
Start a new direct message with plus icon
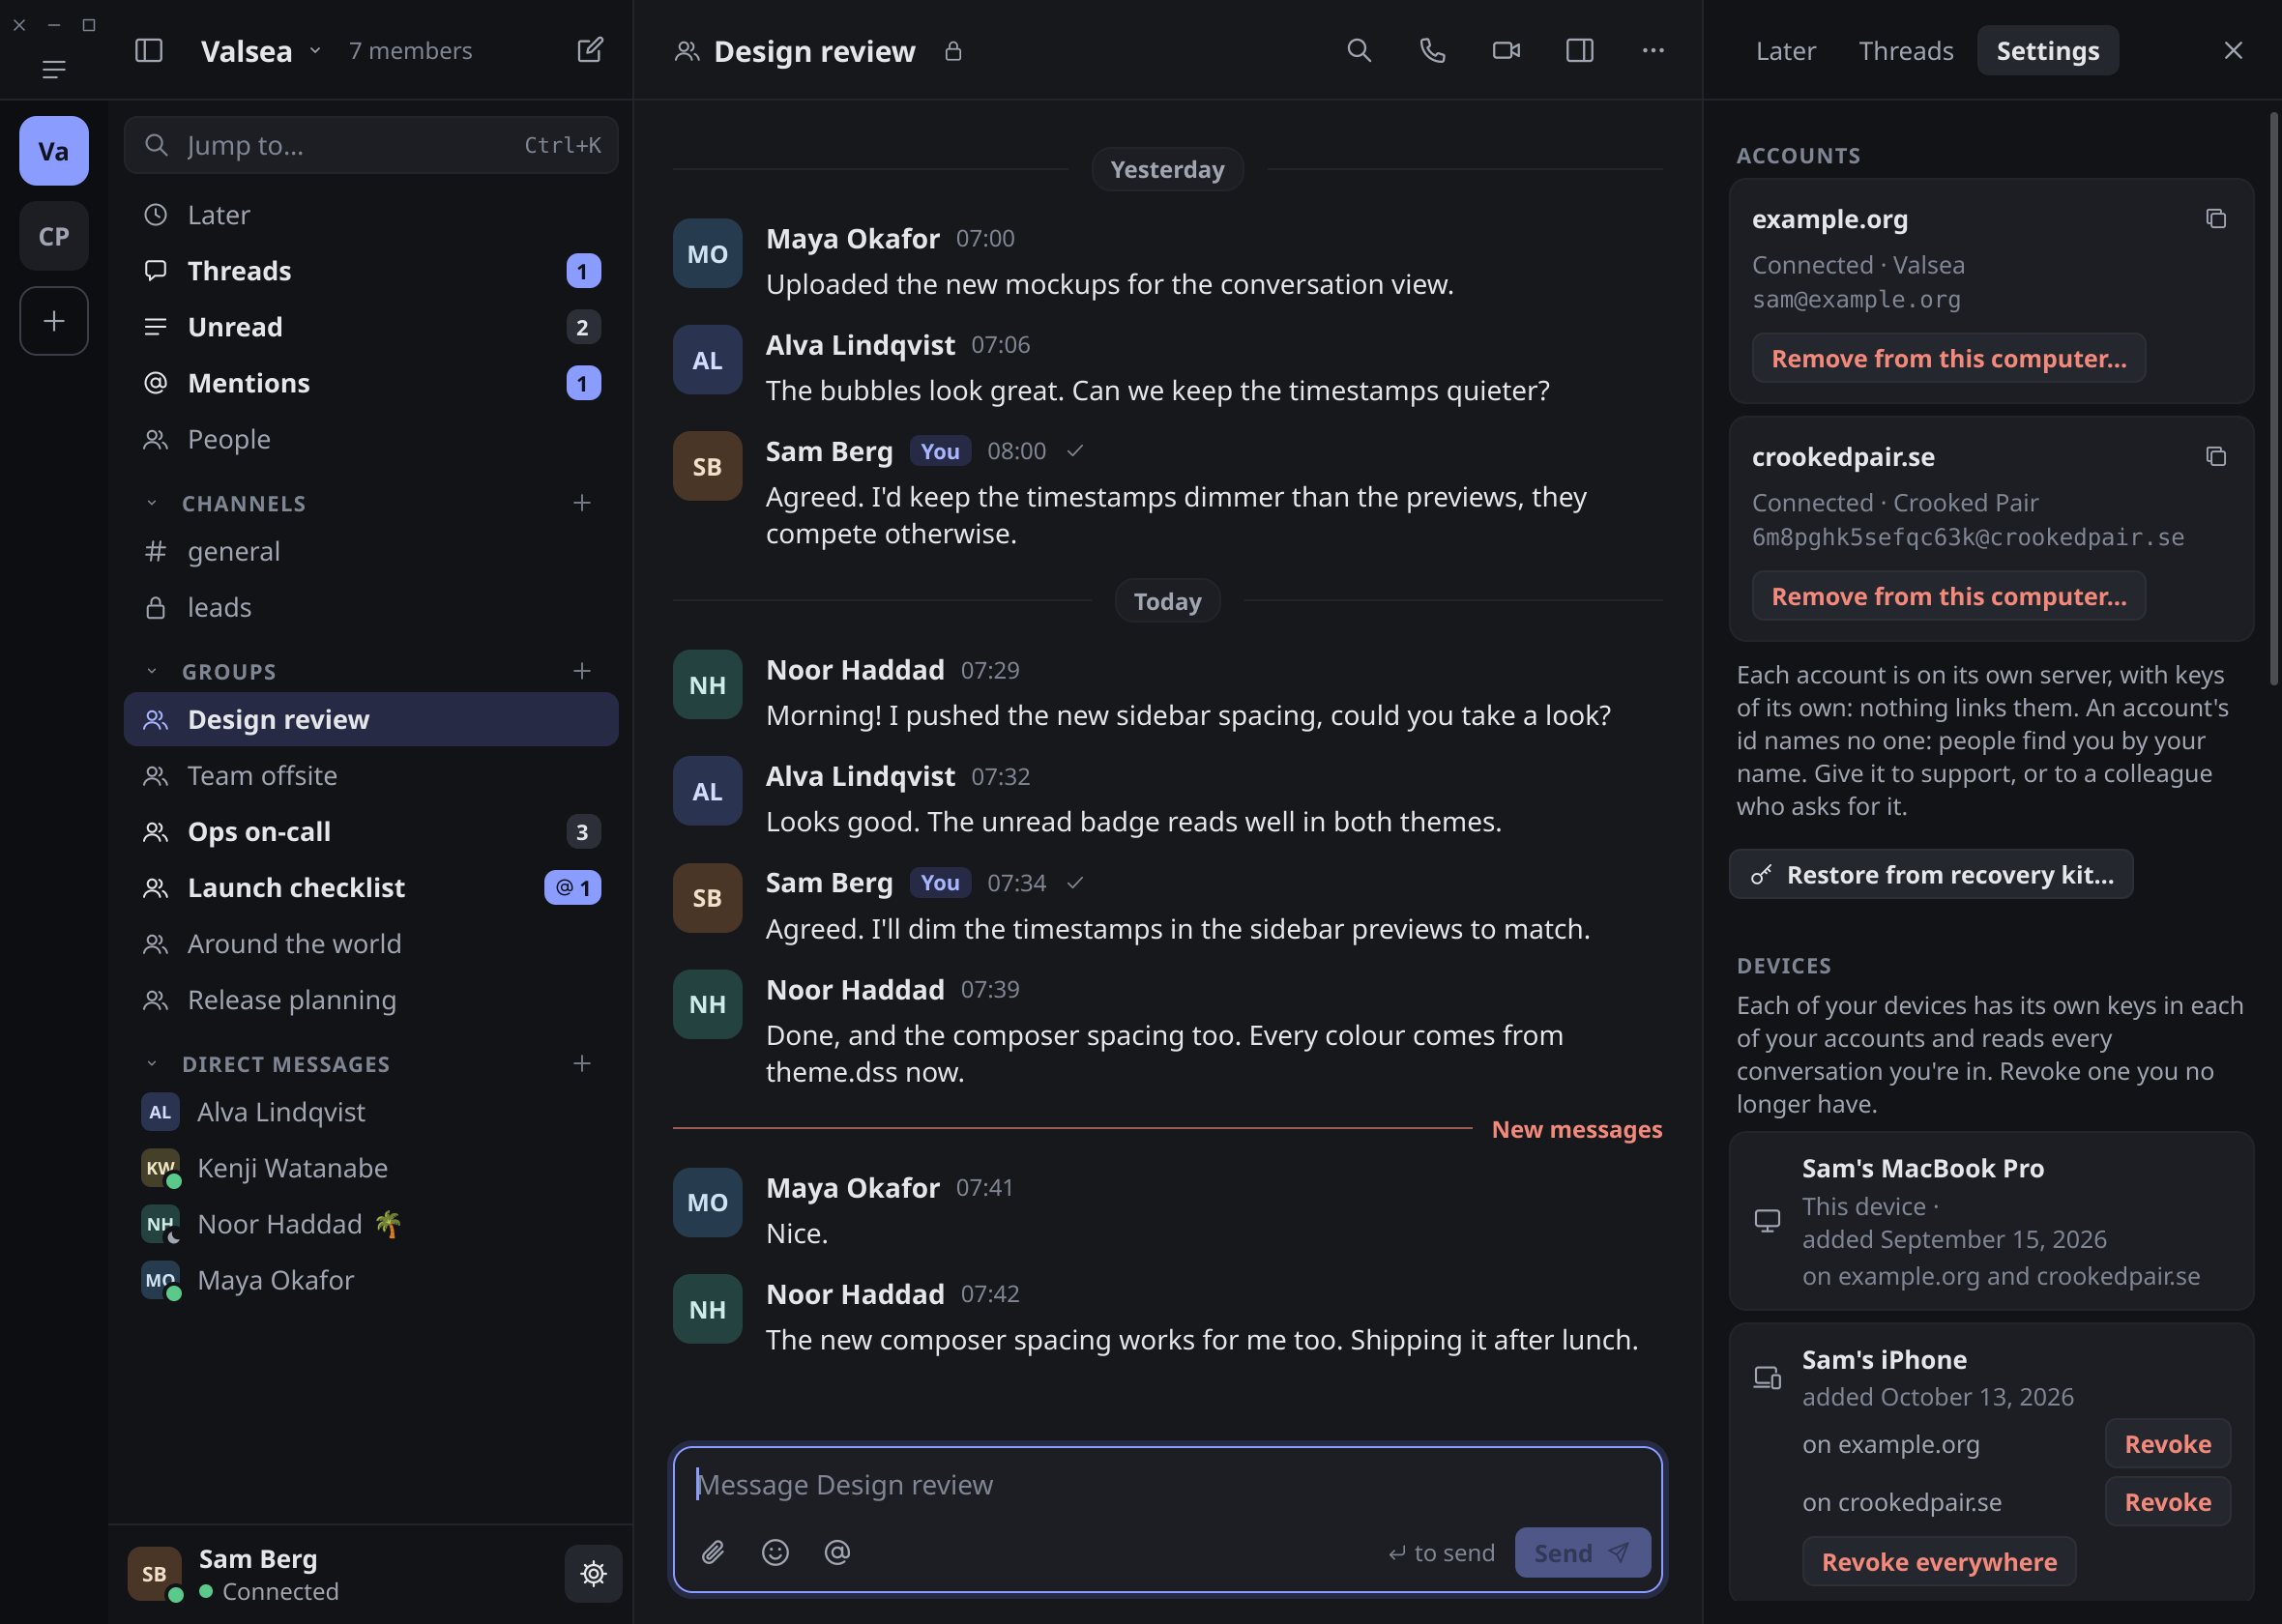point(582,1062)
